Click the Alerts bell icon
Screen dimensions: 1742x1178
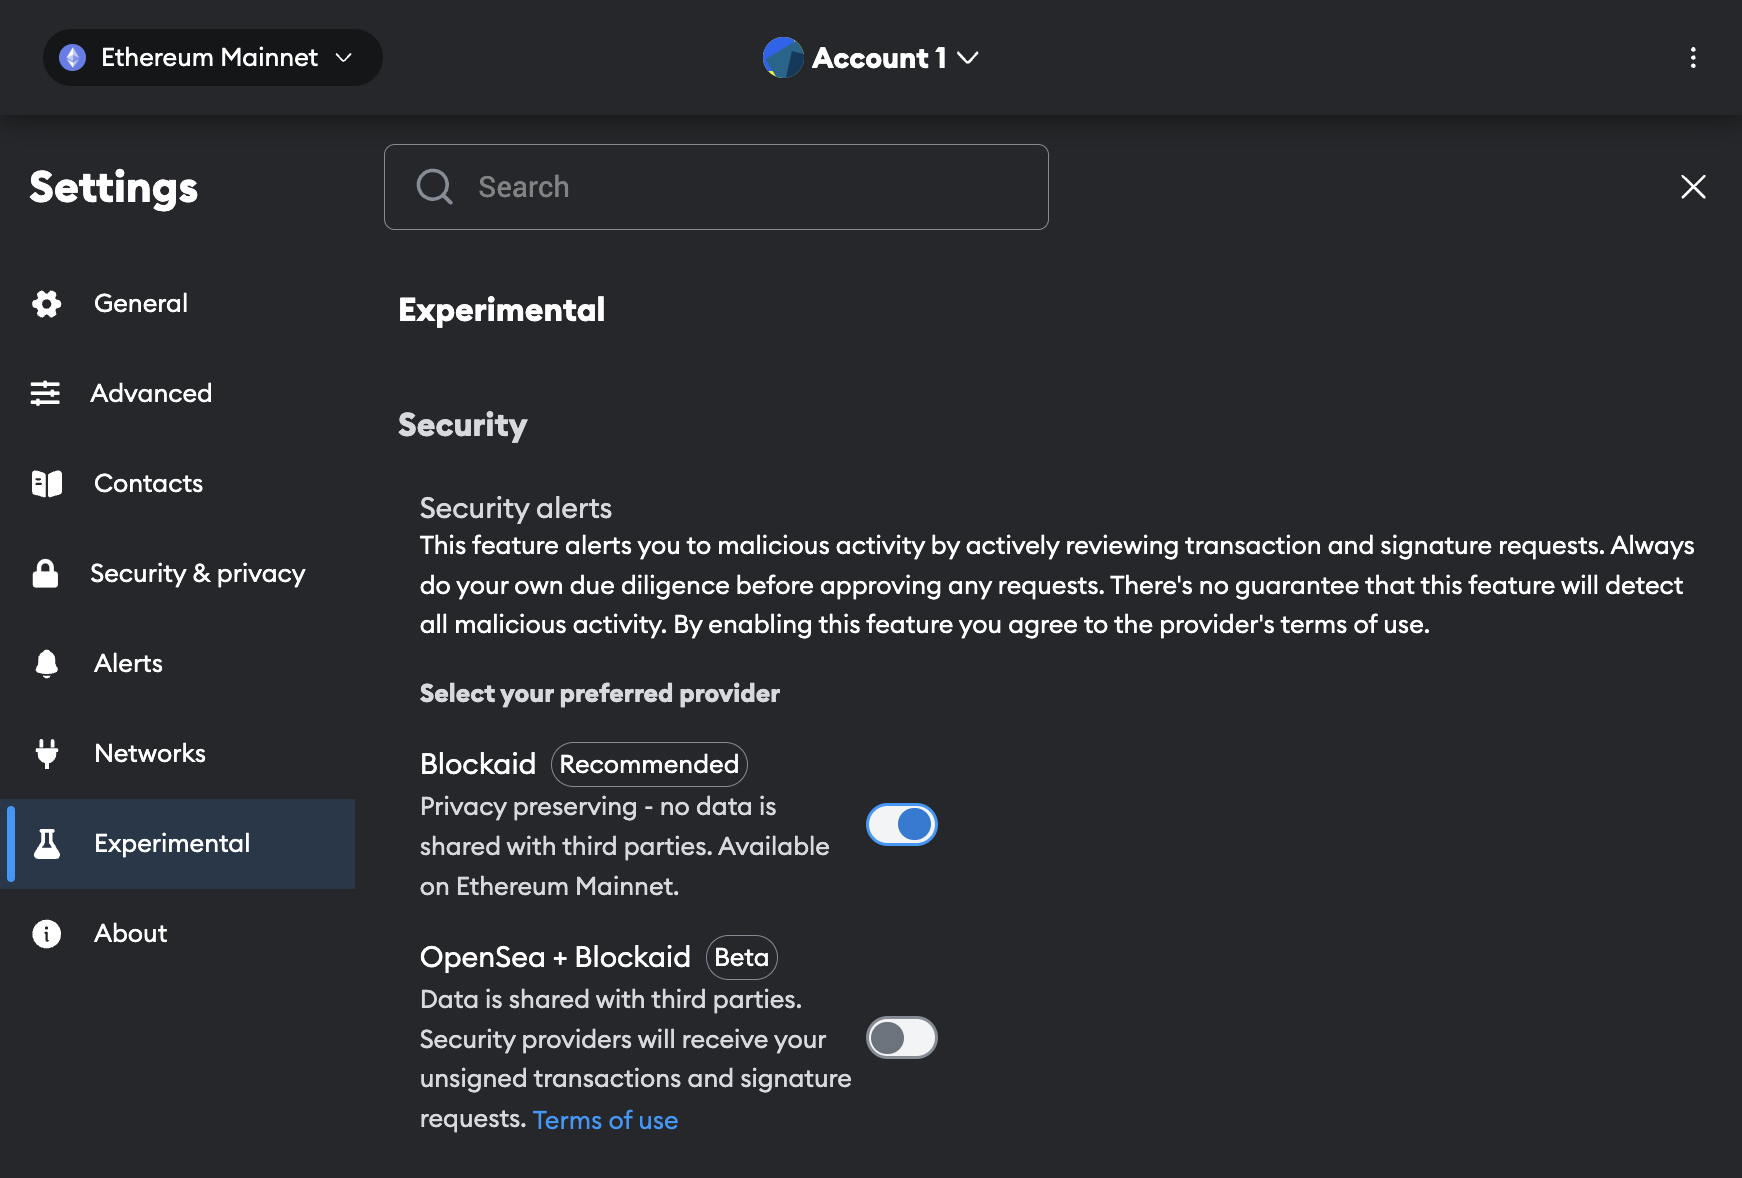coord(46,664)
